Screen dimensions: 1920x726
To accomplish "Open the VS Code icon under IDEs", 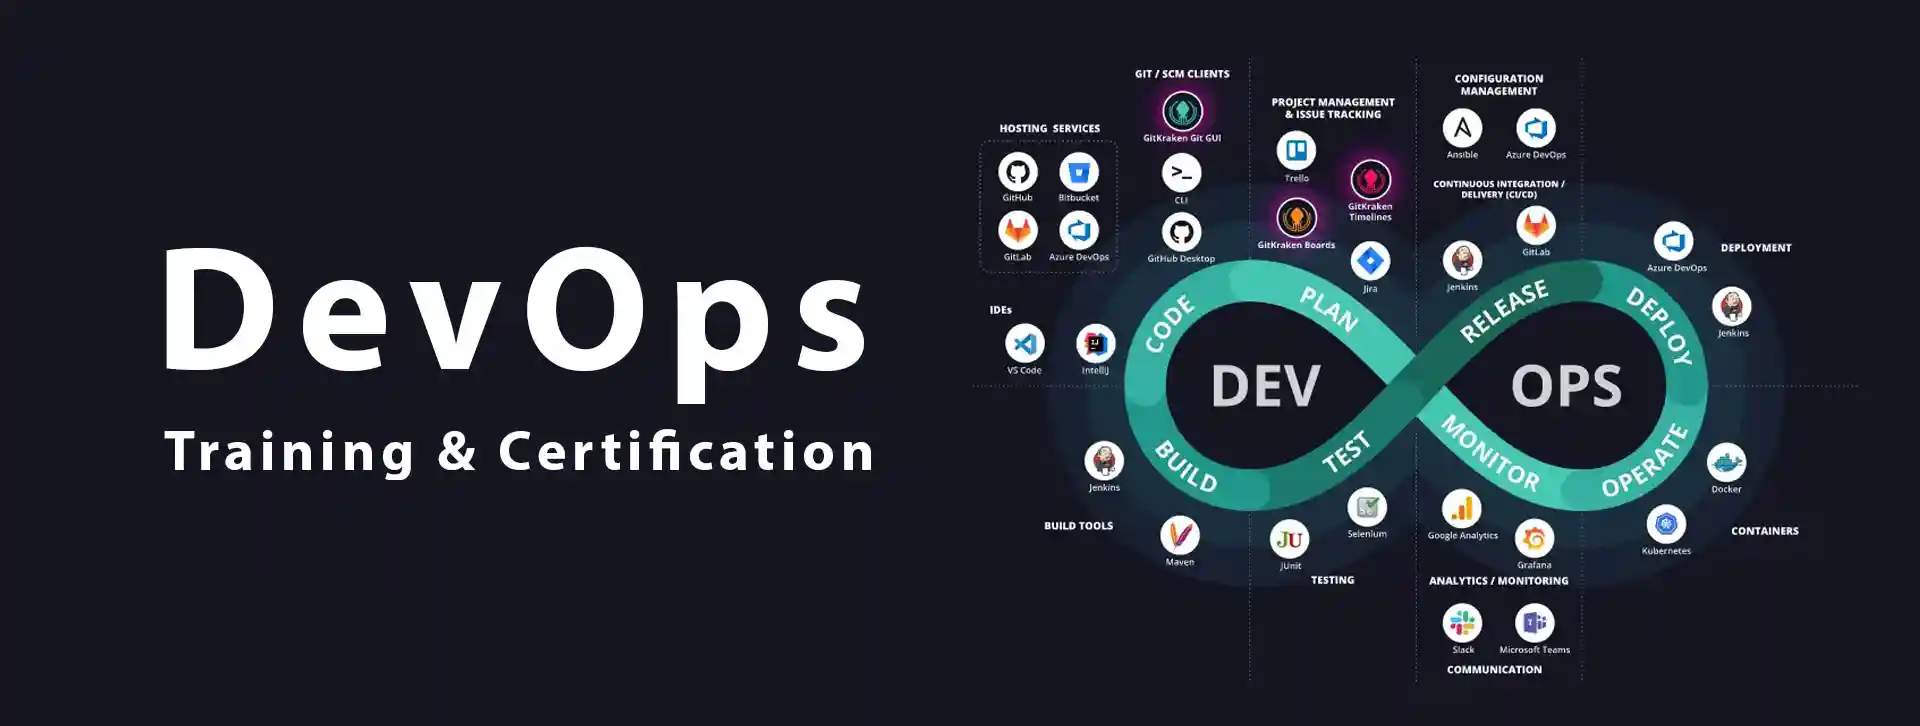I will point(1024,344).
